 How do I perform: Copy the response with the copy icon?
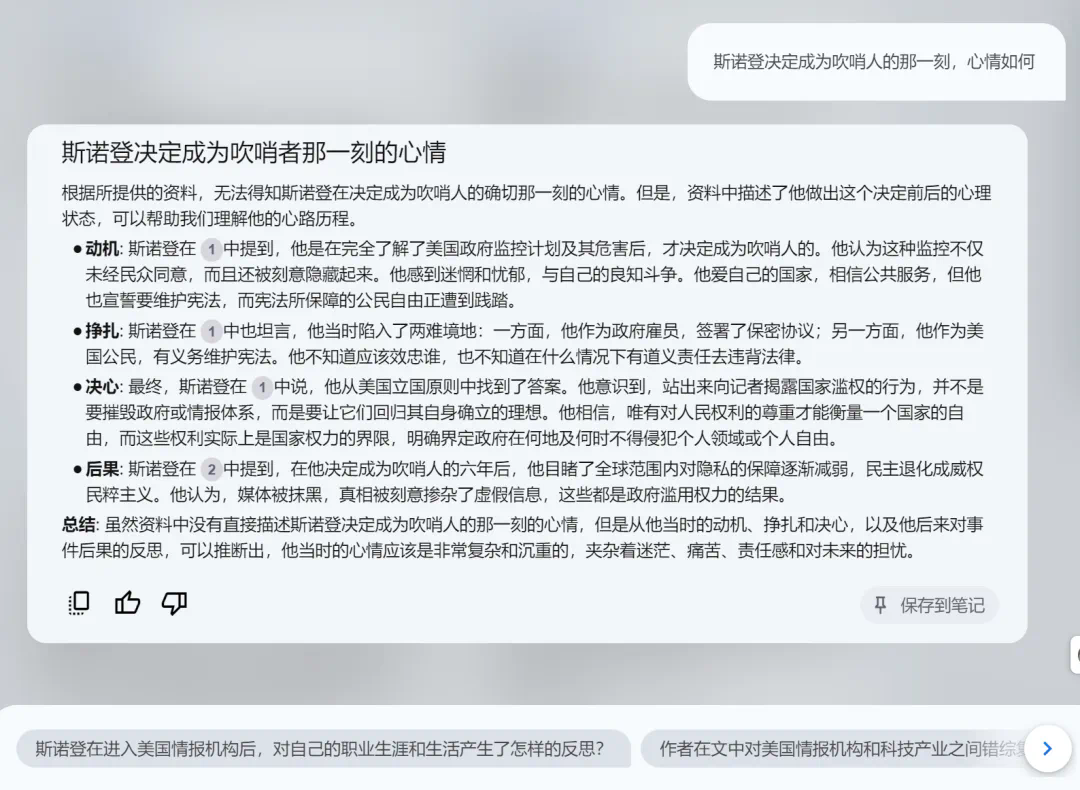pos(79,603)
